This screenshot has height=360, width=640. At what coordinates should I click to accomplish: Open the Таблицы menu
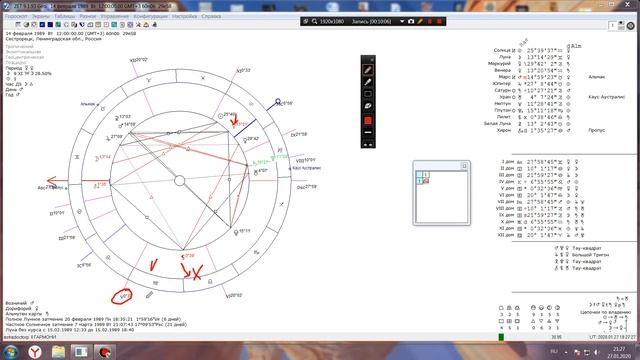pyautogui.click(x=65, y=16)
